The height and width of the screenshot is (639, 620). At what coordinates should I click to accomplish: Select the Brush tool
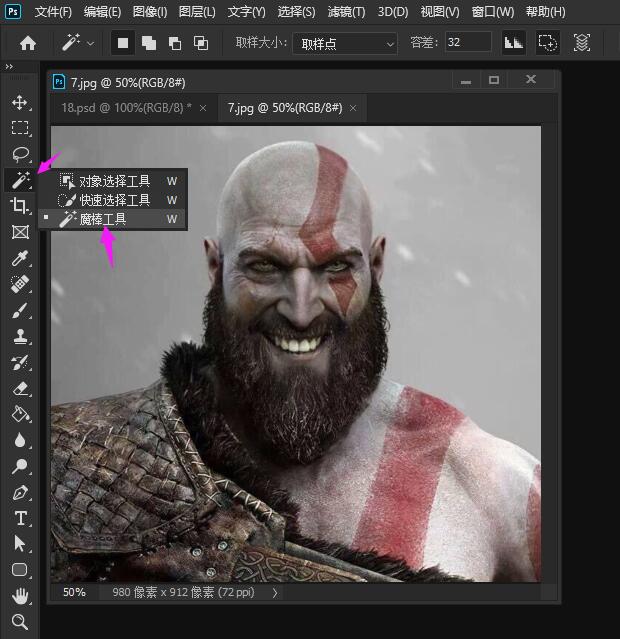point(20,310)
